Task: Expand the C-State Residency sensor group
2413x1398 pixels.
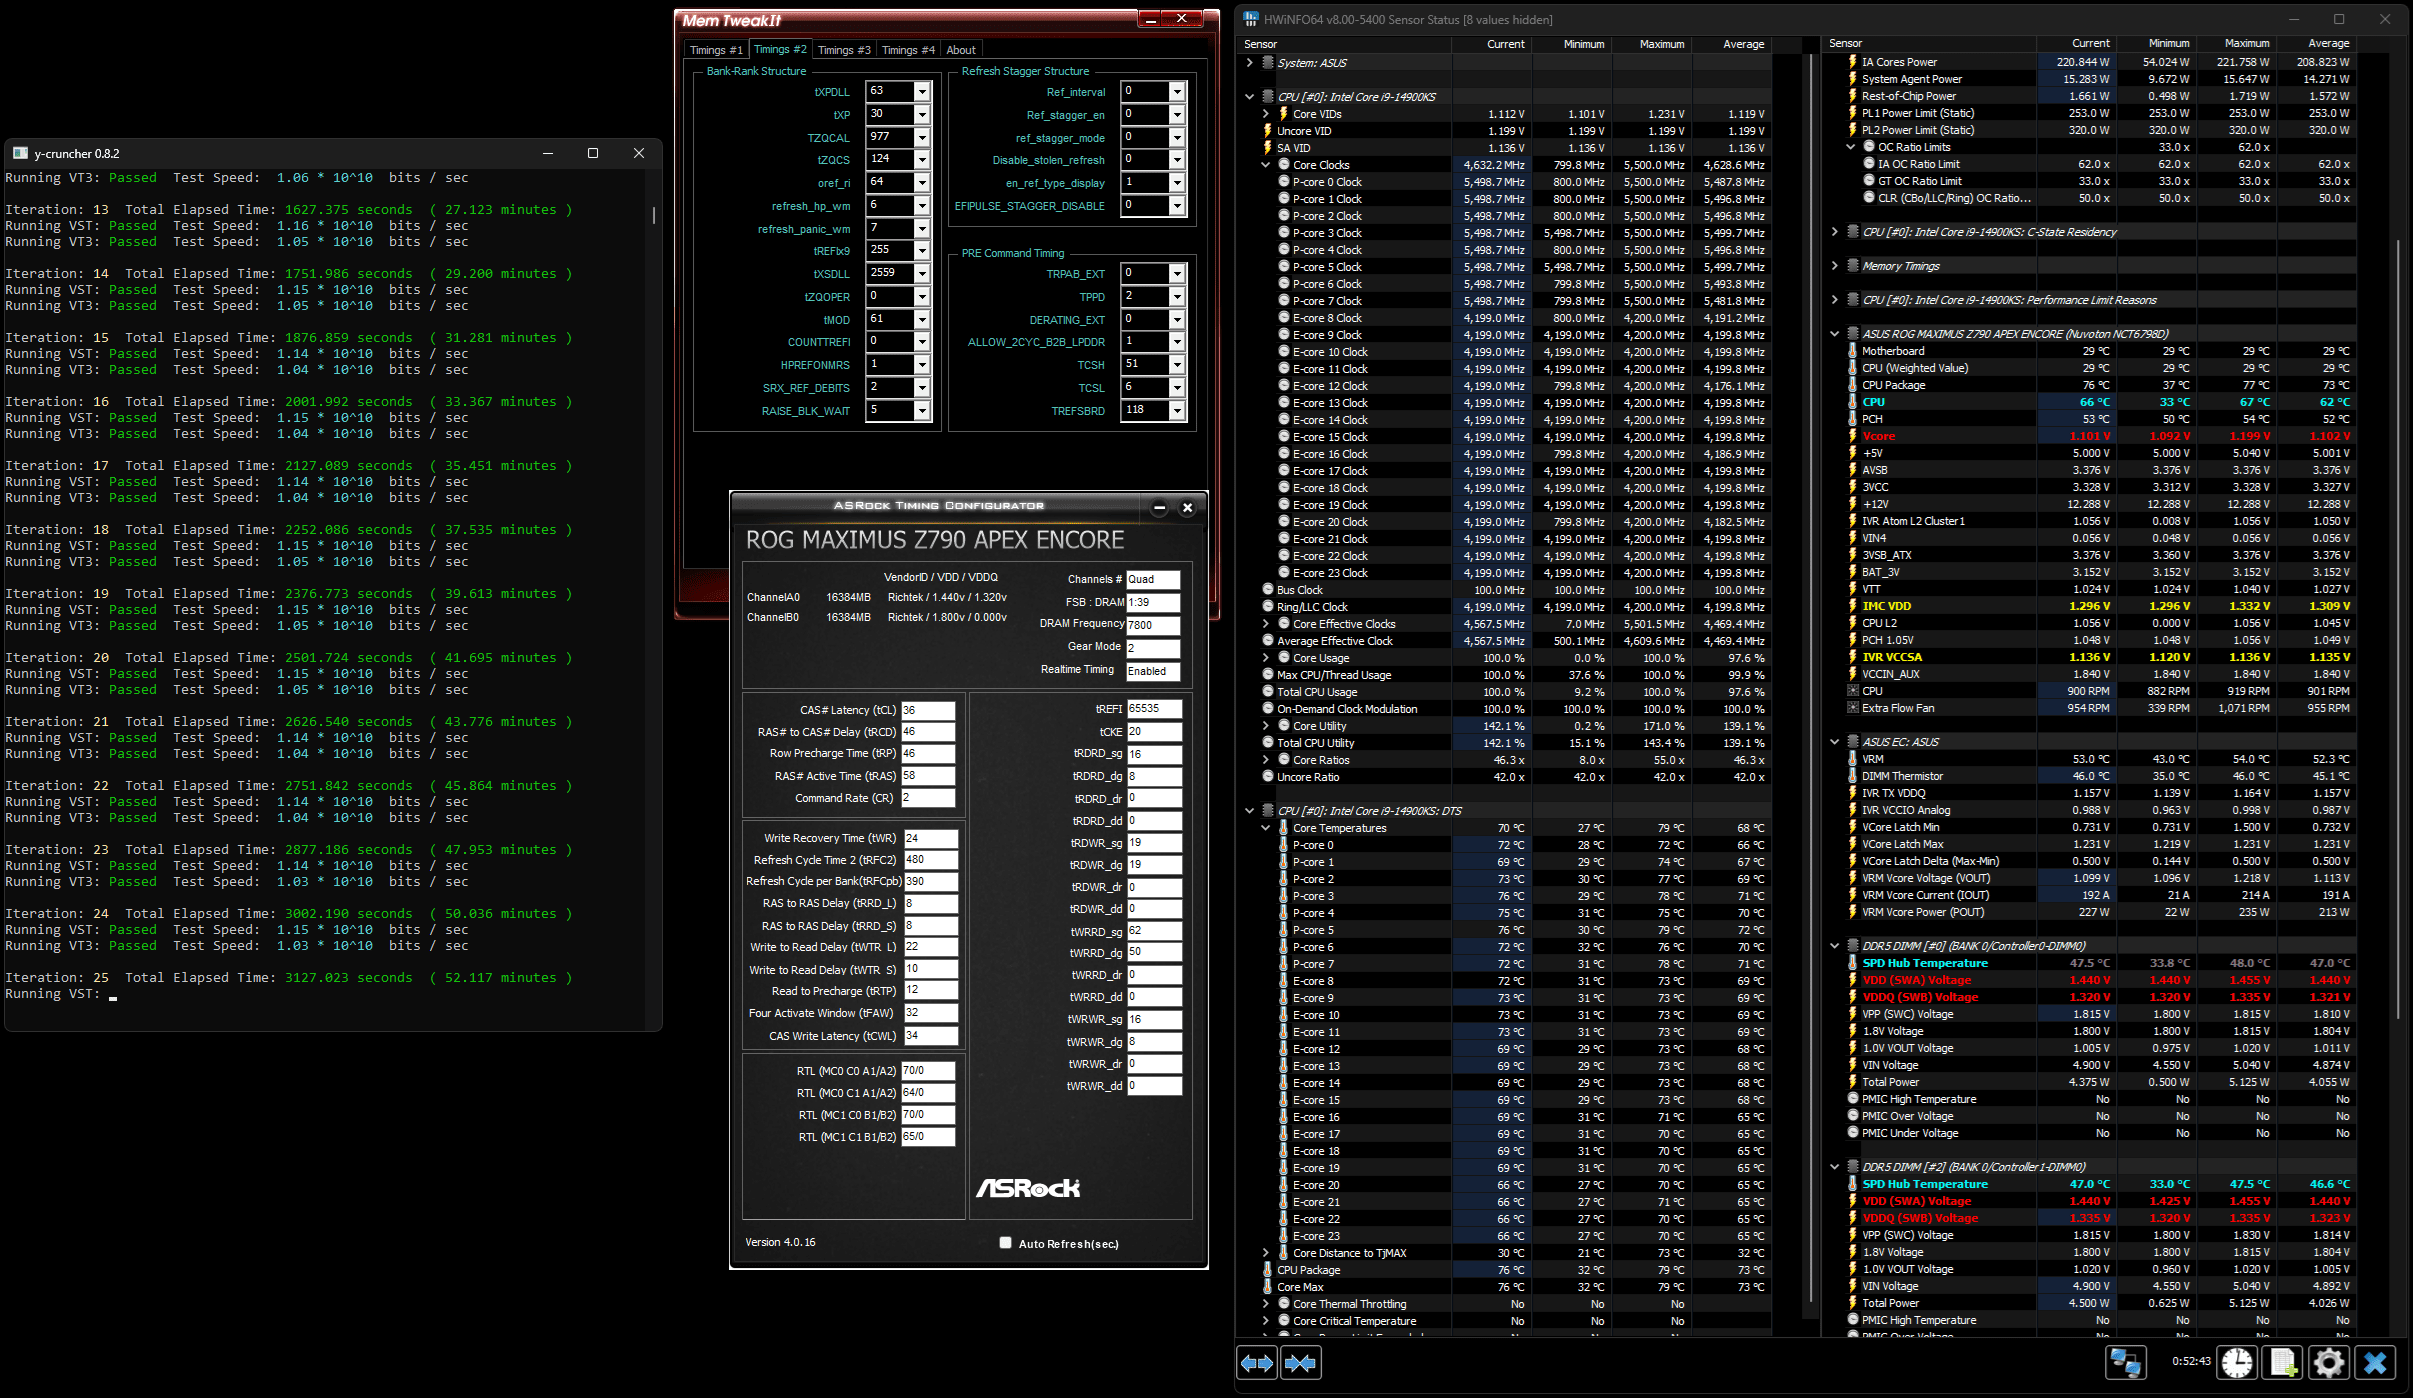Action: [1835, 232]
